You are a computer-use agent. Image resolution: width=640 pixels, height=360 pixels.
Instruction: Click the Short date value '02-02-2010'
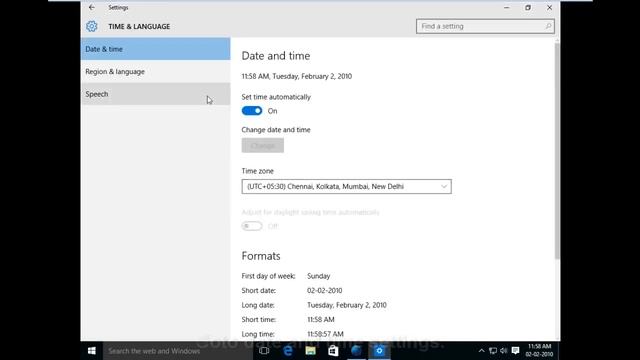[324, 291]
